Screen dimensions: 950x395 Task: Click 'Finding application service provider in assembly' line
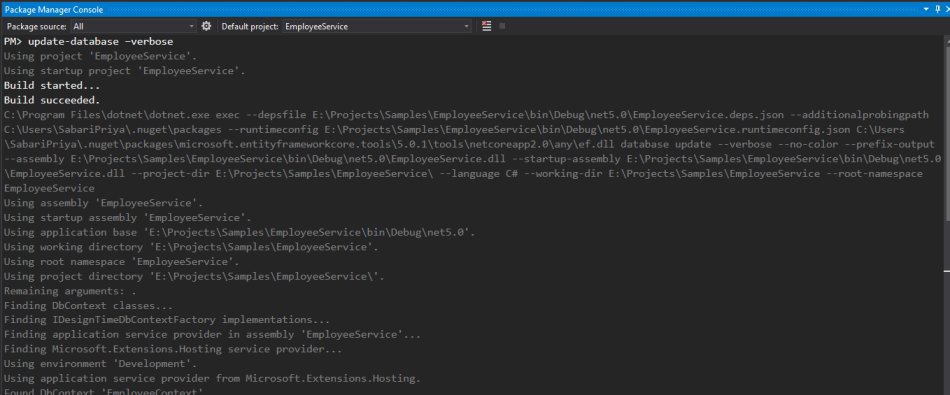click(x=212, y=334)
